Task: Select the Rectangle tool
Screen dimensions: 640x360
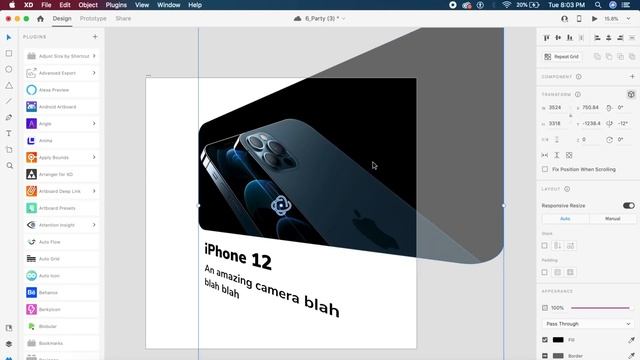Action: tap(9, 53)
